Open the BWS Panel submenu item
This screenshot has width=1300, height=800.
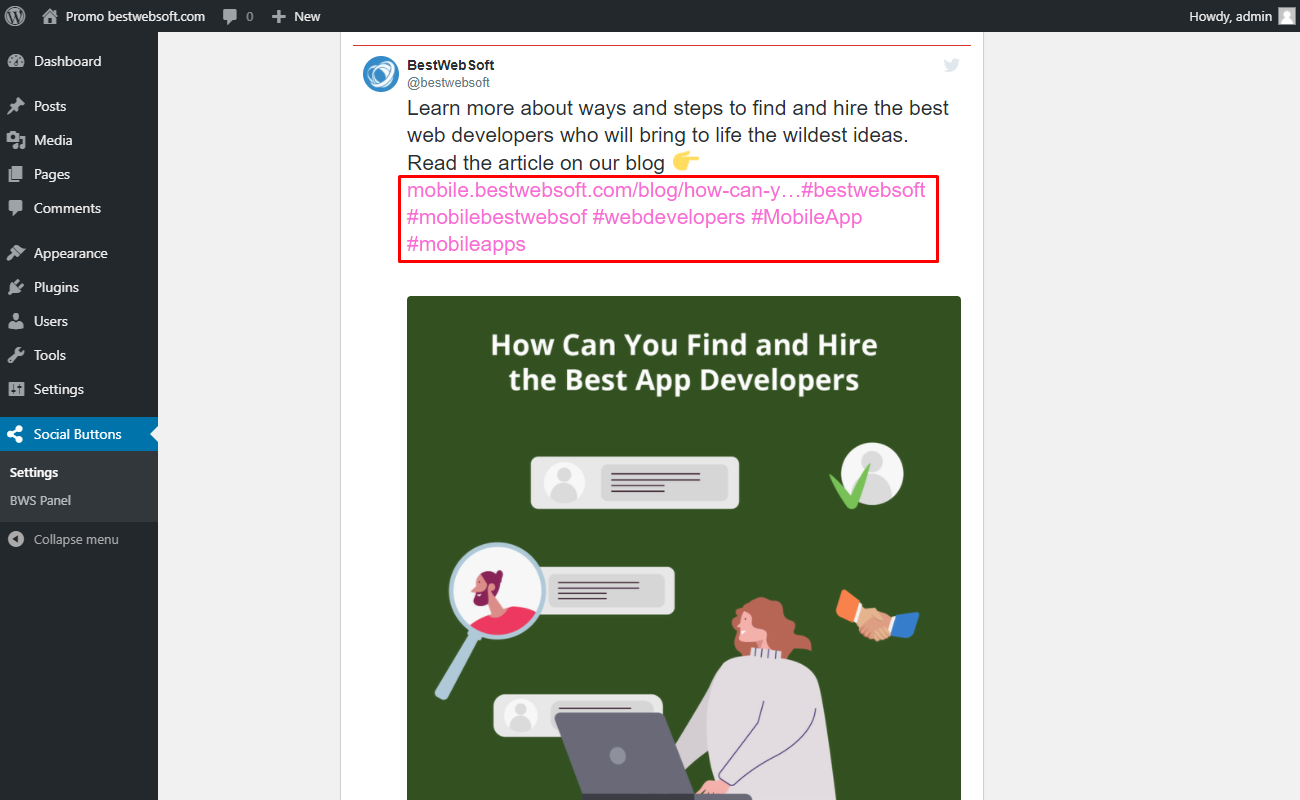click(x=40, y=500)
